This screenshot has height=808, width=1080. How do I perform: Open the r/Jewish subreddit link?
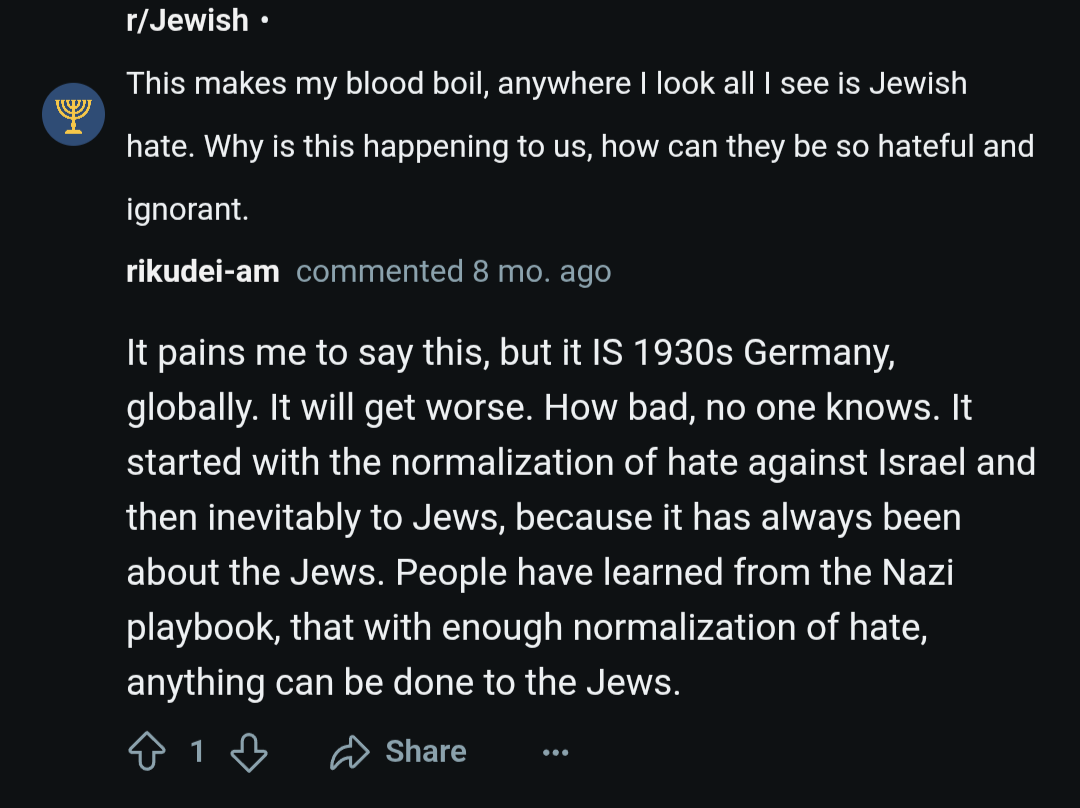[187, 21]
